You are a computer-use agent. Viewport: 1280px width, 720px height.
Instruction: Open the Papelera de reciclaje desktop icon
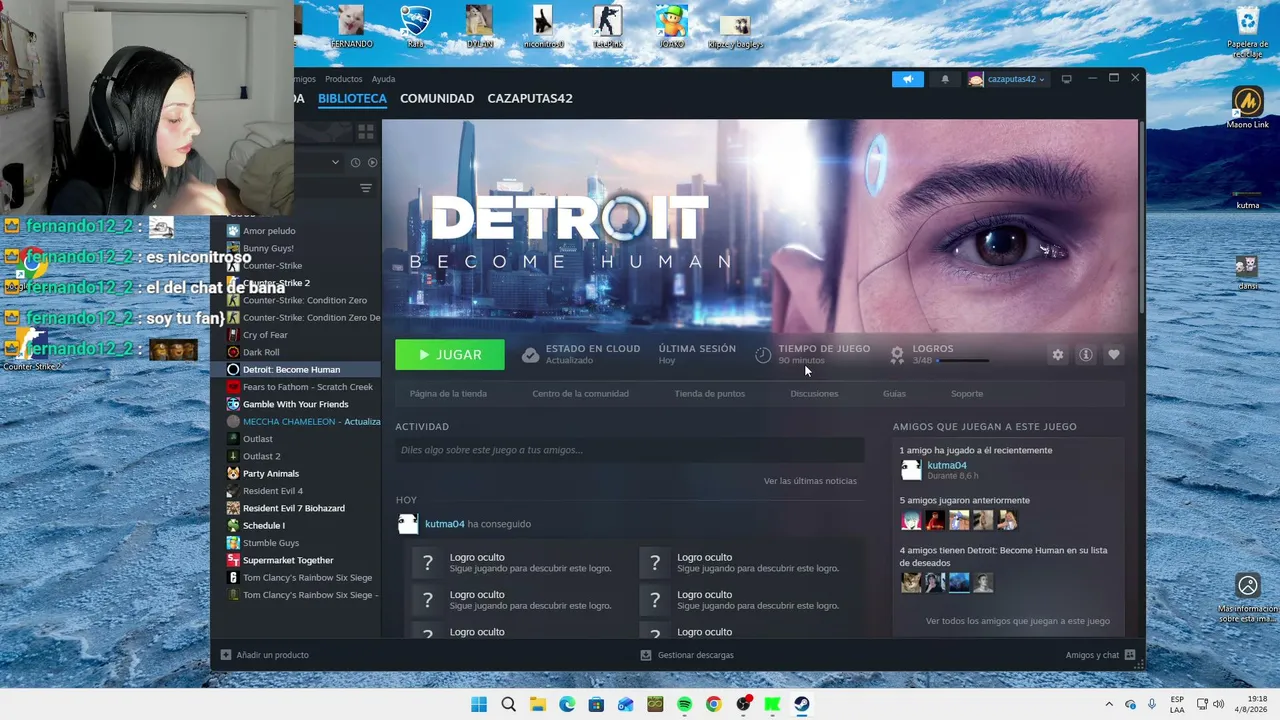coord(1247,32)
